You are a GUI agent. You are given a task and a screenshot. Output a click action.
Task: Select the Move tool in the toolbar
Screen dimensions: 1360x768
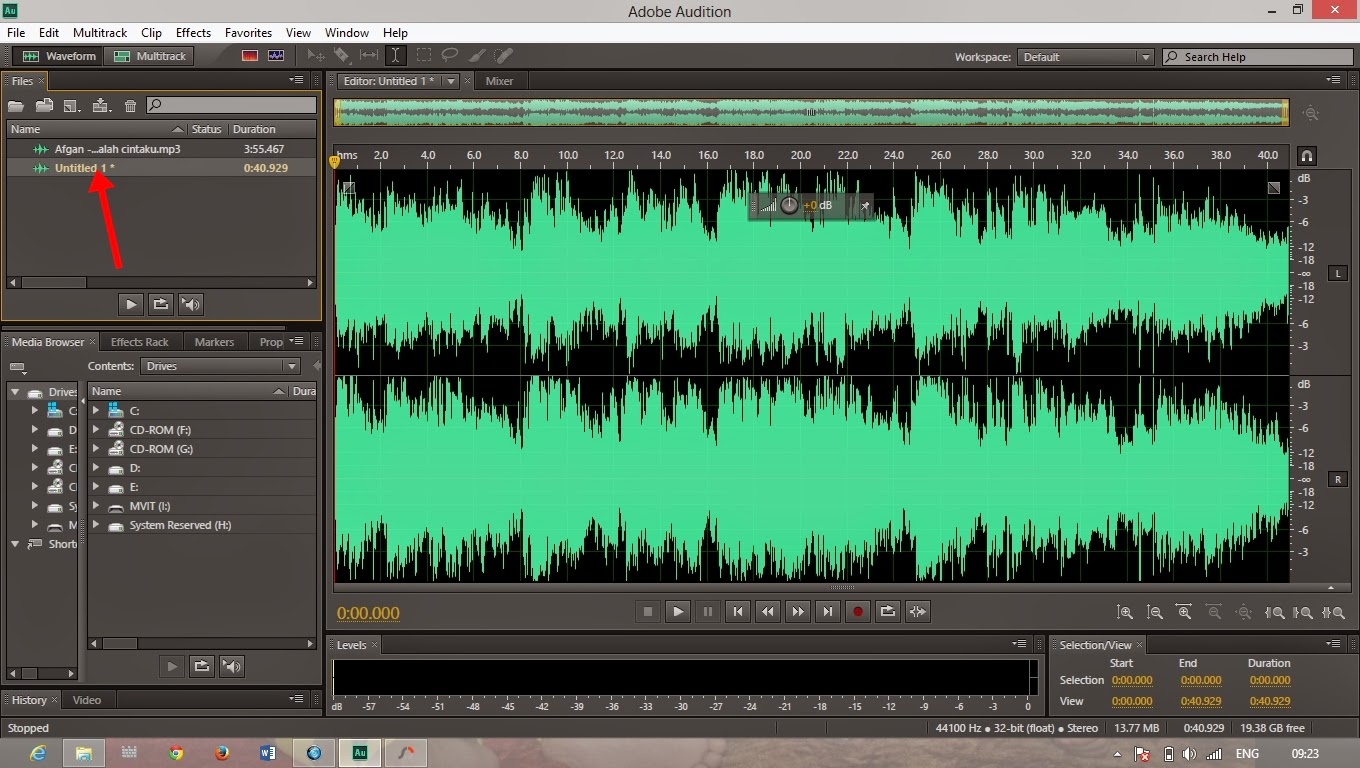(x=316, y=56)
